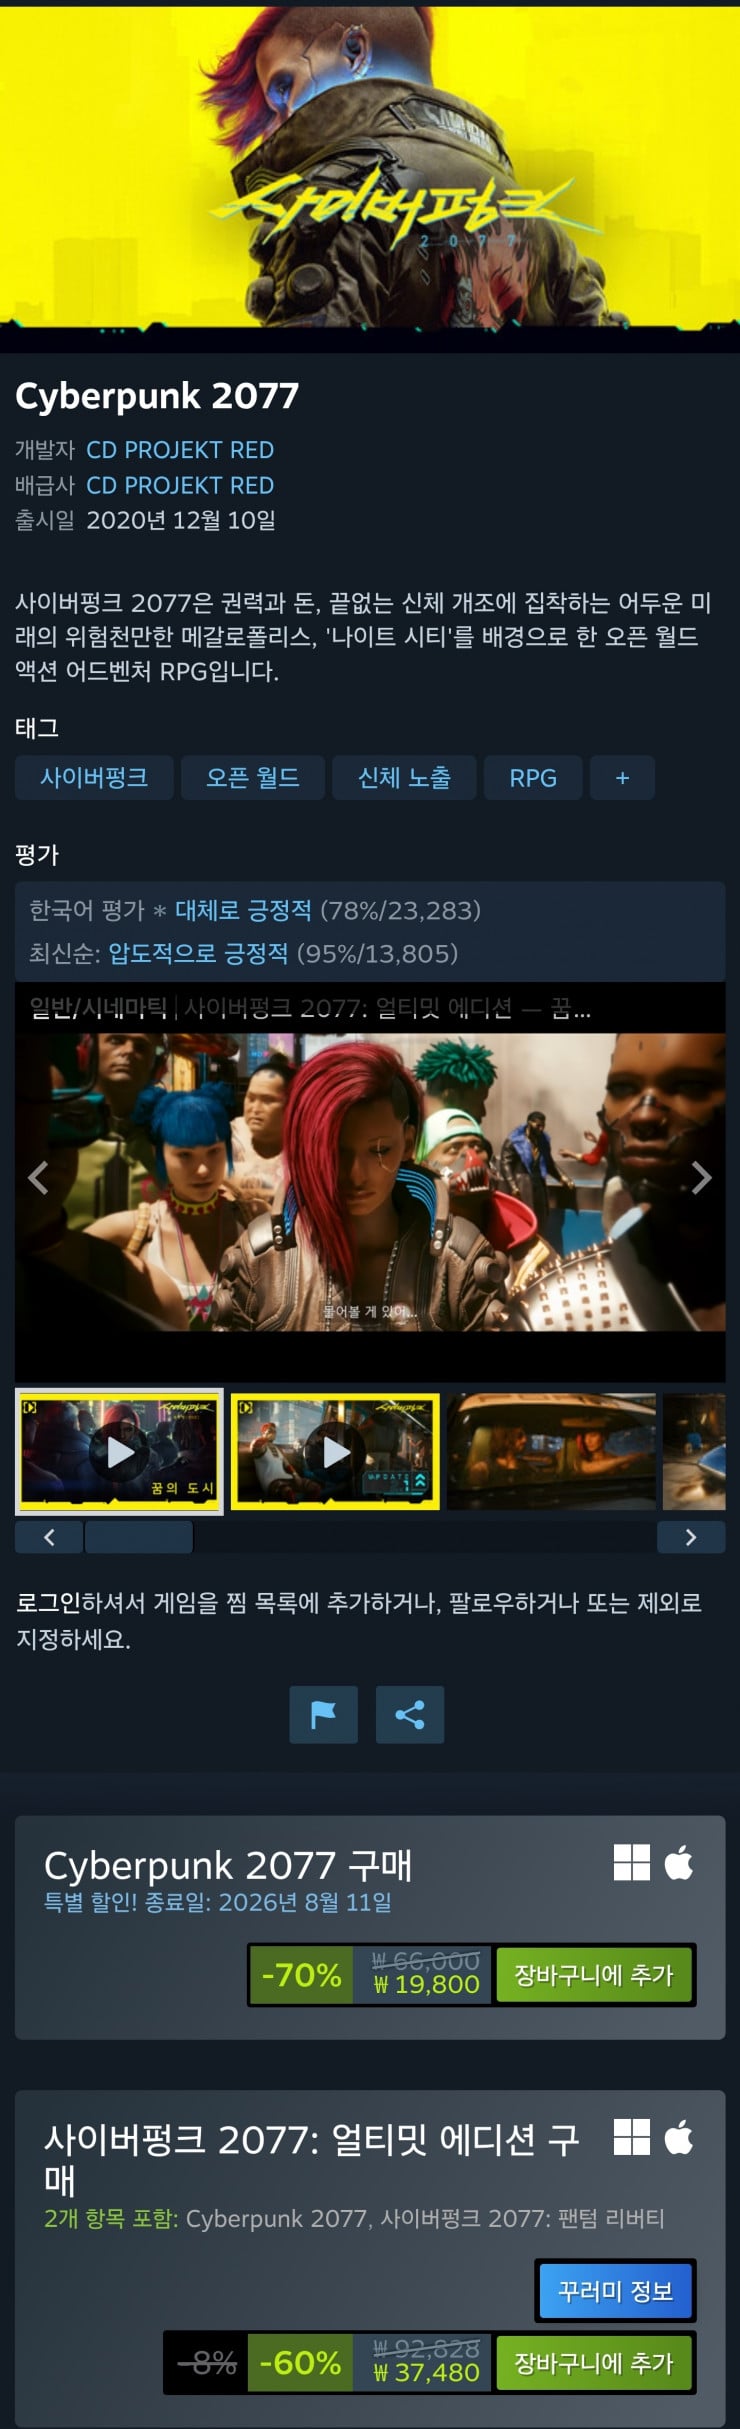
Task: Play the update trailer thumbnail
Action: (335, 1451)
